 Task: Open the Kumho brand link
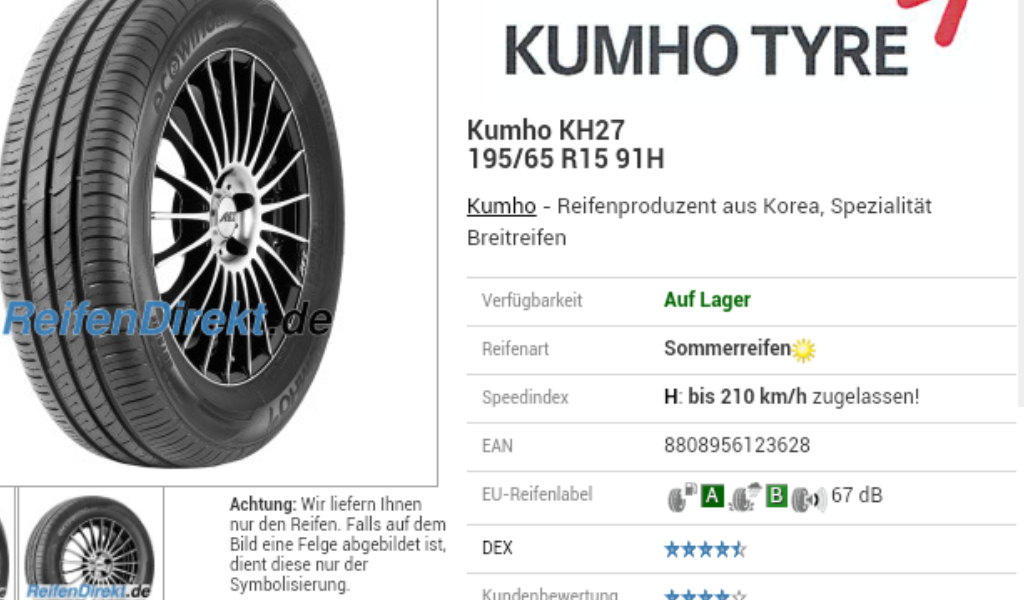click(501, 206)
